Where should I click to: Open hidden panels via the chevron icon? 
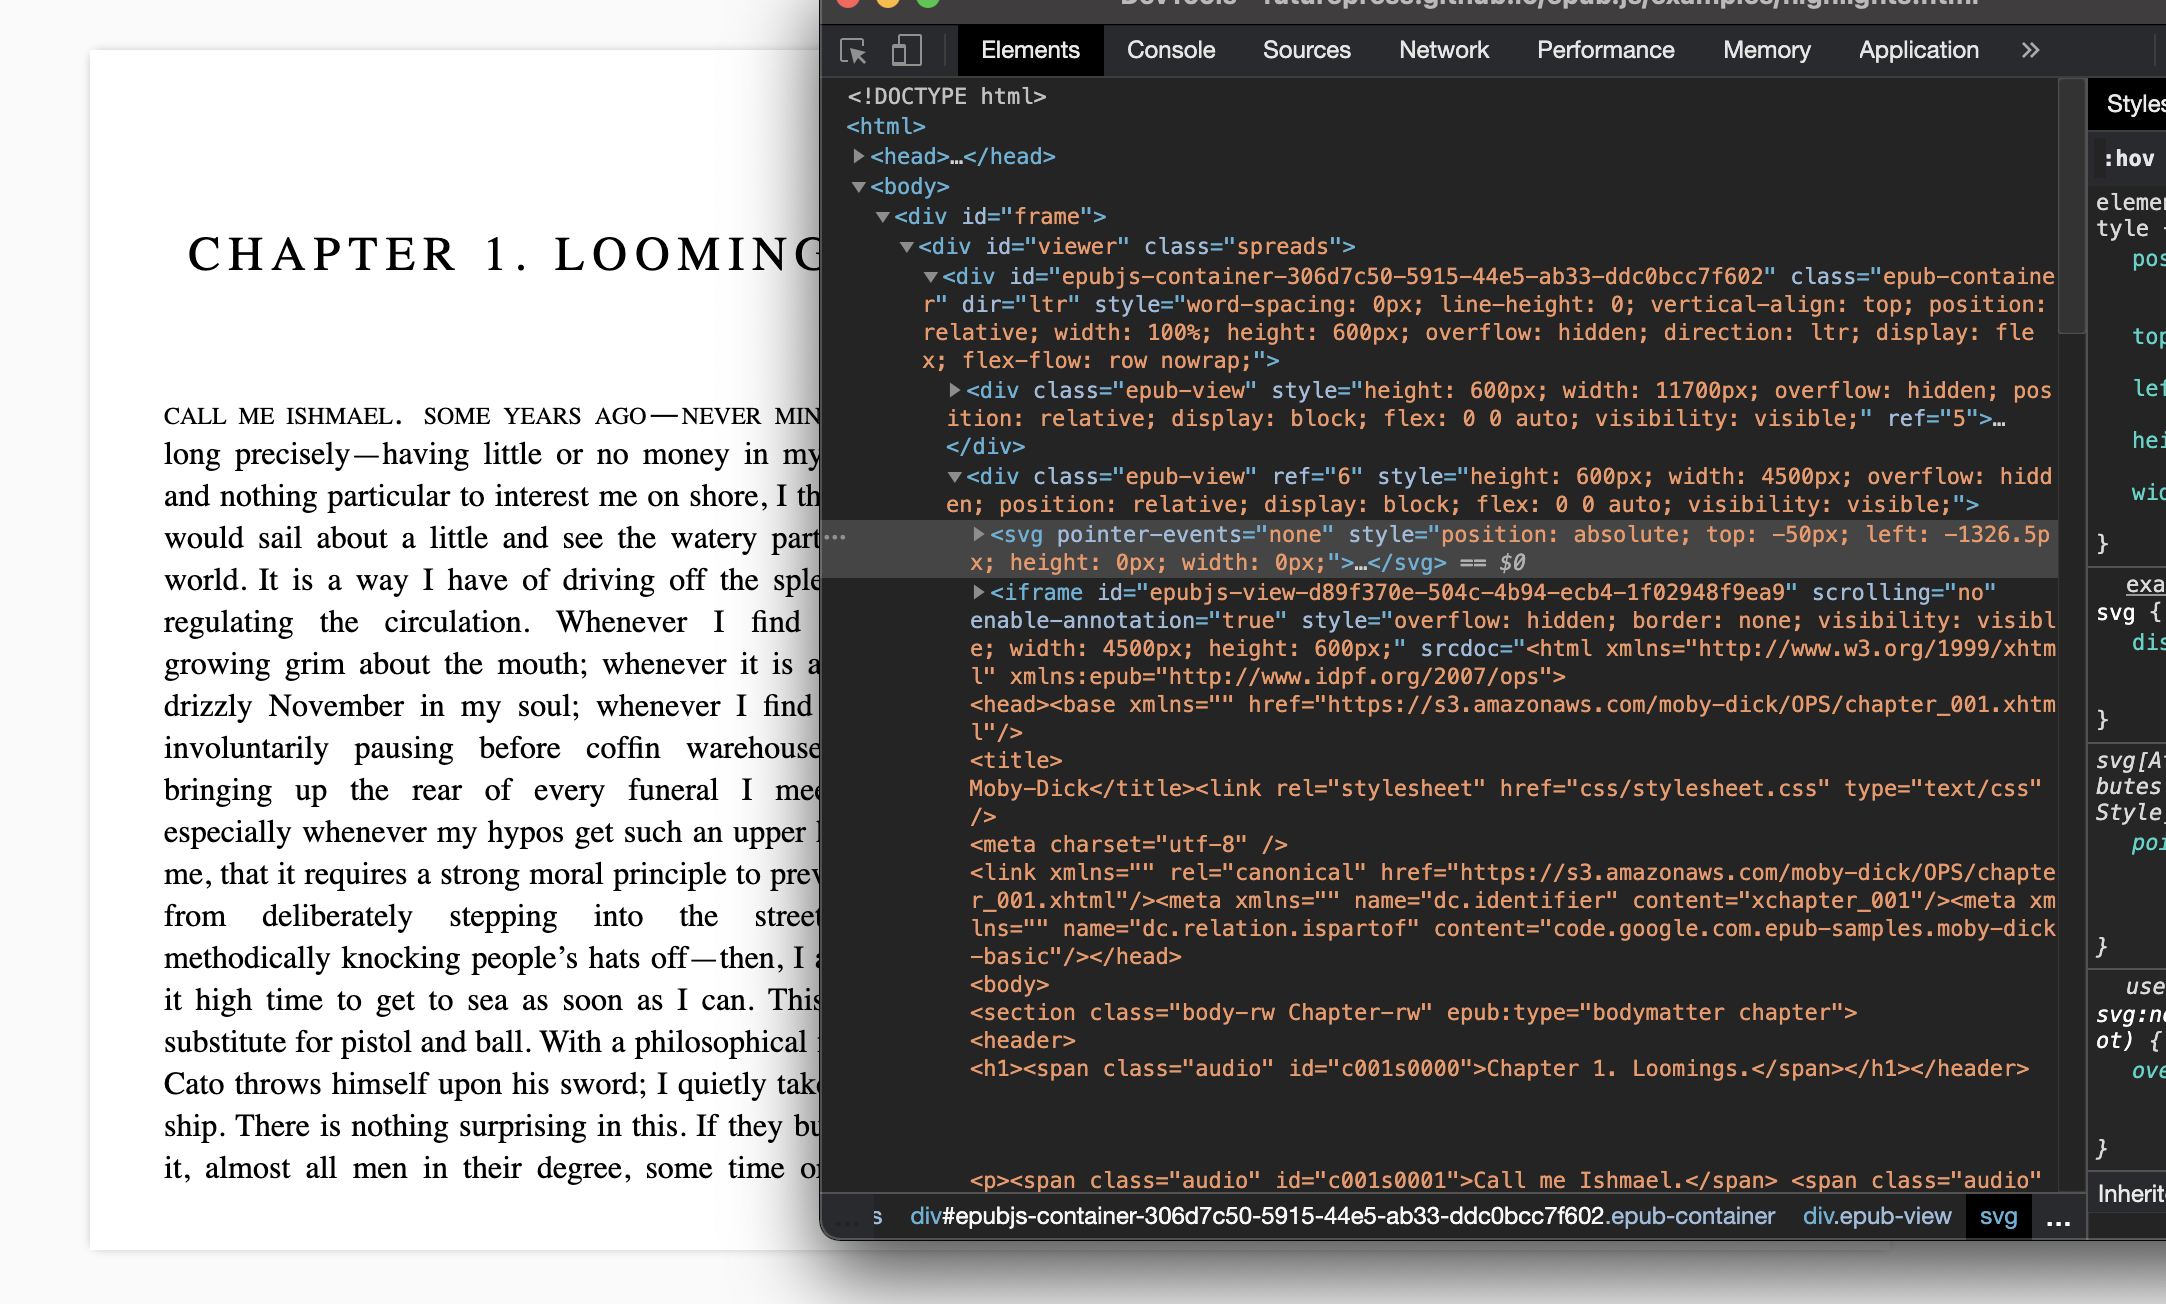2030,50
